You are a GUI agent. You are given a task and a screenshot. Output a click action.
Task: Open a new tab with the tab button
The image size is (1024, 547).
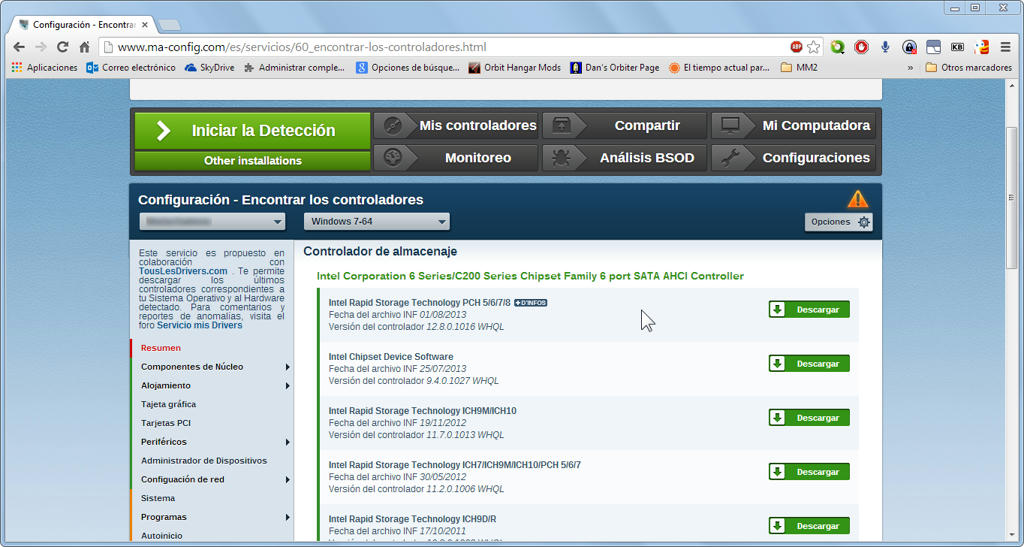coord(170,25)
